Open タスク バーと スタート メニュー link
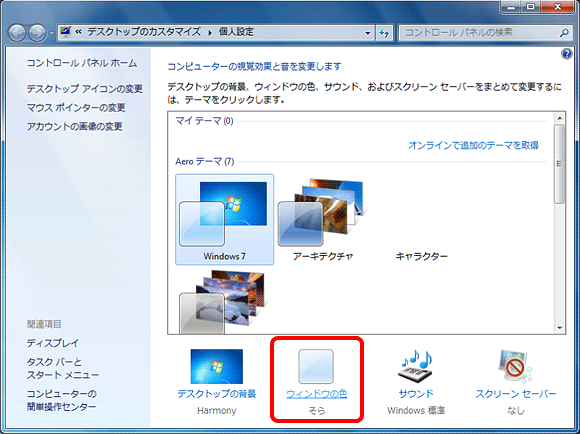Screen dimensions: 580x434 tap(63, 369)
